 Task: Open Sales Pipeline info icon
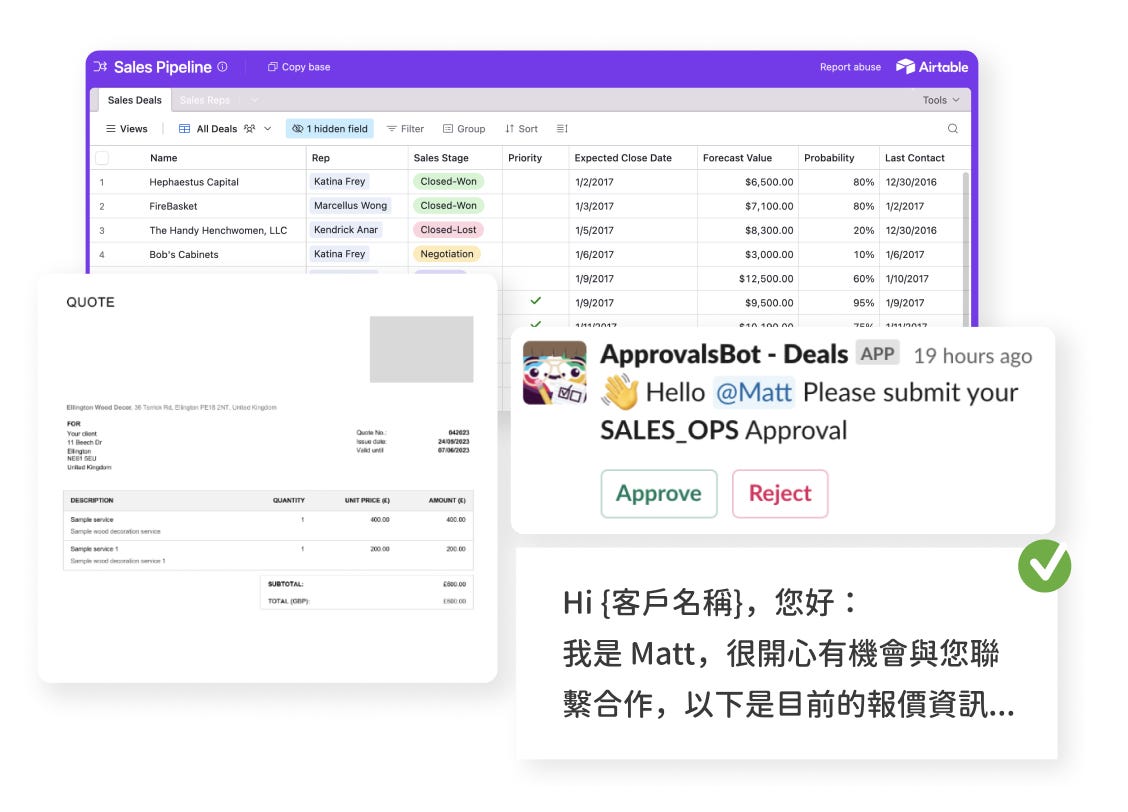point(223,67)
